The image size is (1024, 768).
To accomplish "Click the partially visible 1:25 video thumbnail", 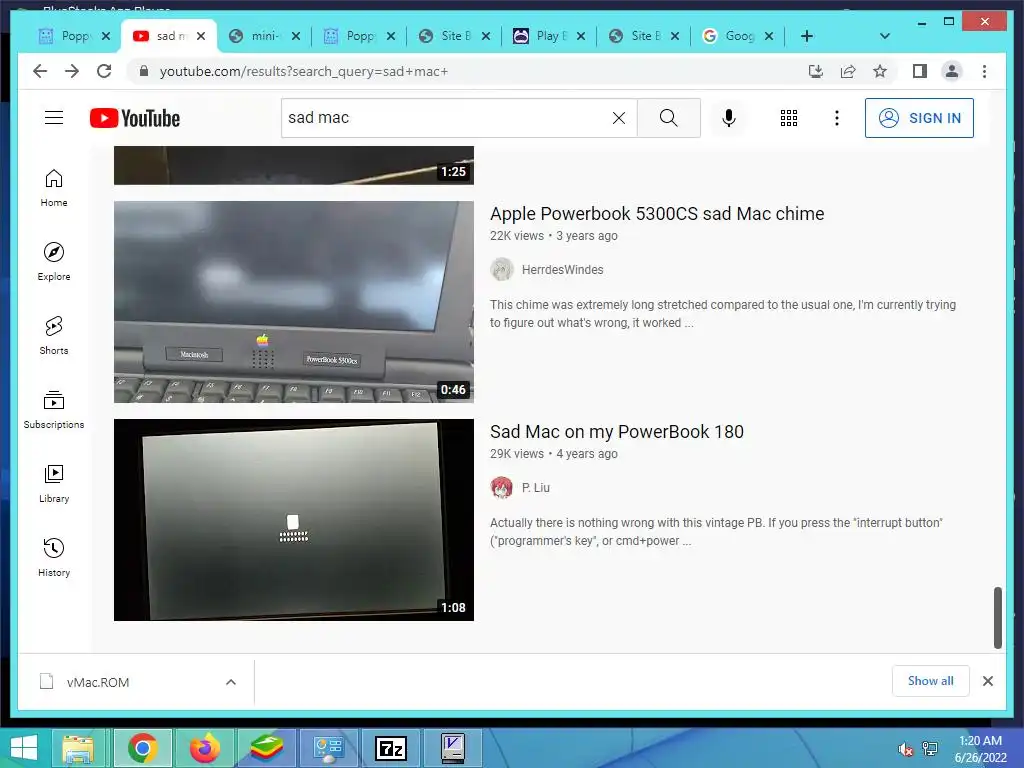I will 294,165.
